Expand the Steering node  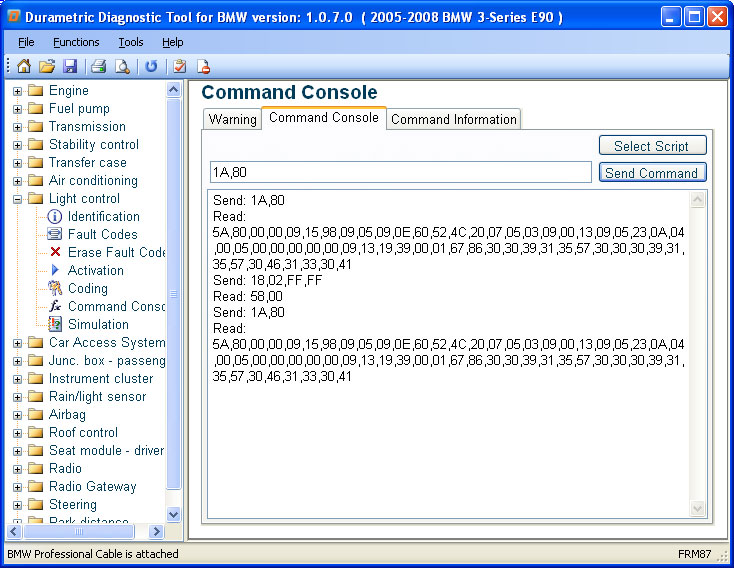point(17,505)
